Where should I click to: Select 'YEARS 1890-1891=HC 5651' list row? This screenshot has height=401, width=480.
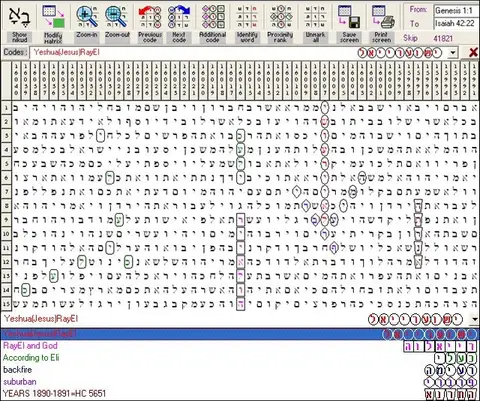tap(240, 394)
